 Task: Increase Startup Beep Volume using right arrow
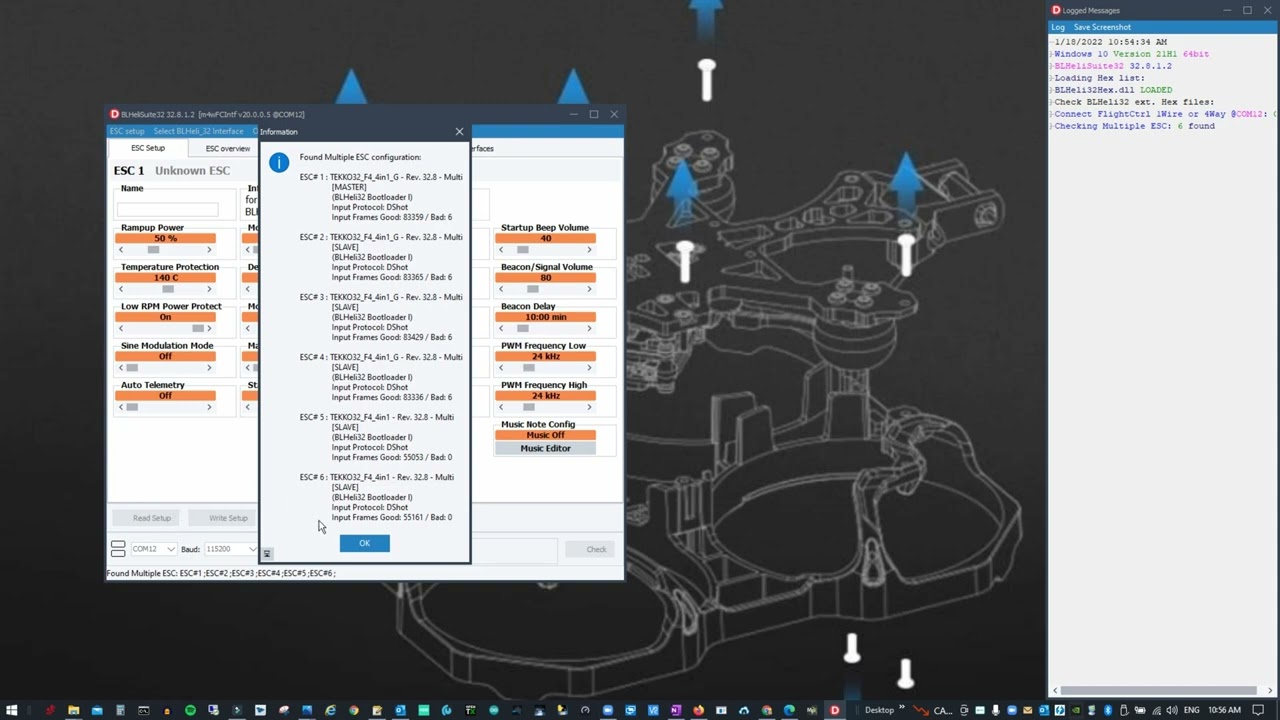589,250
